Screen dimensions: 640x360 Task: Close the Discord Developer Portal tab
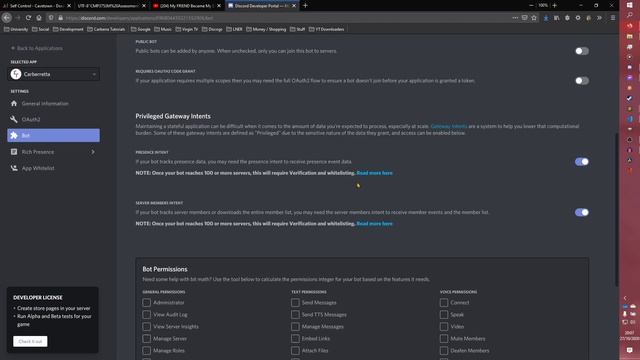click(x=294, y=6)
